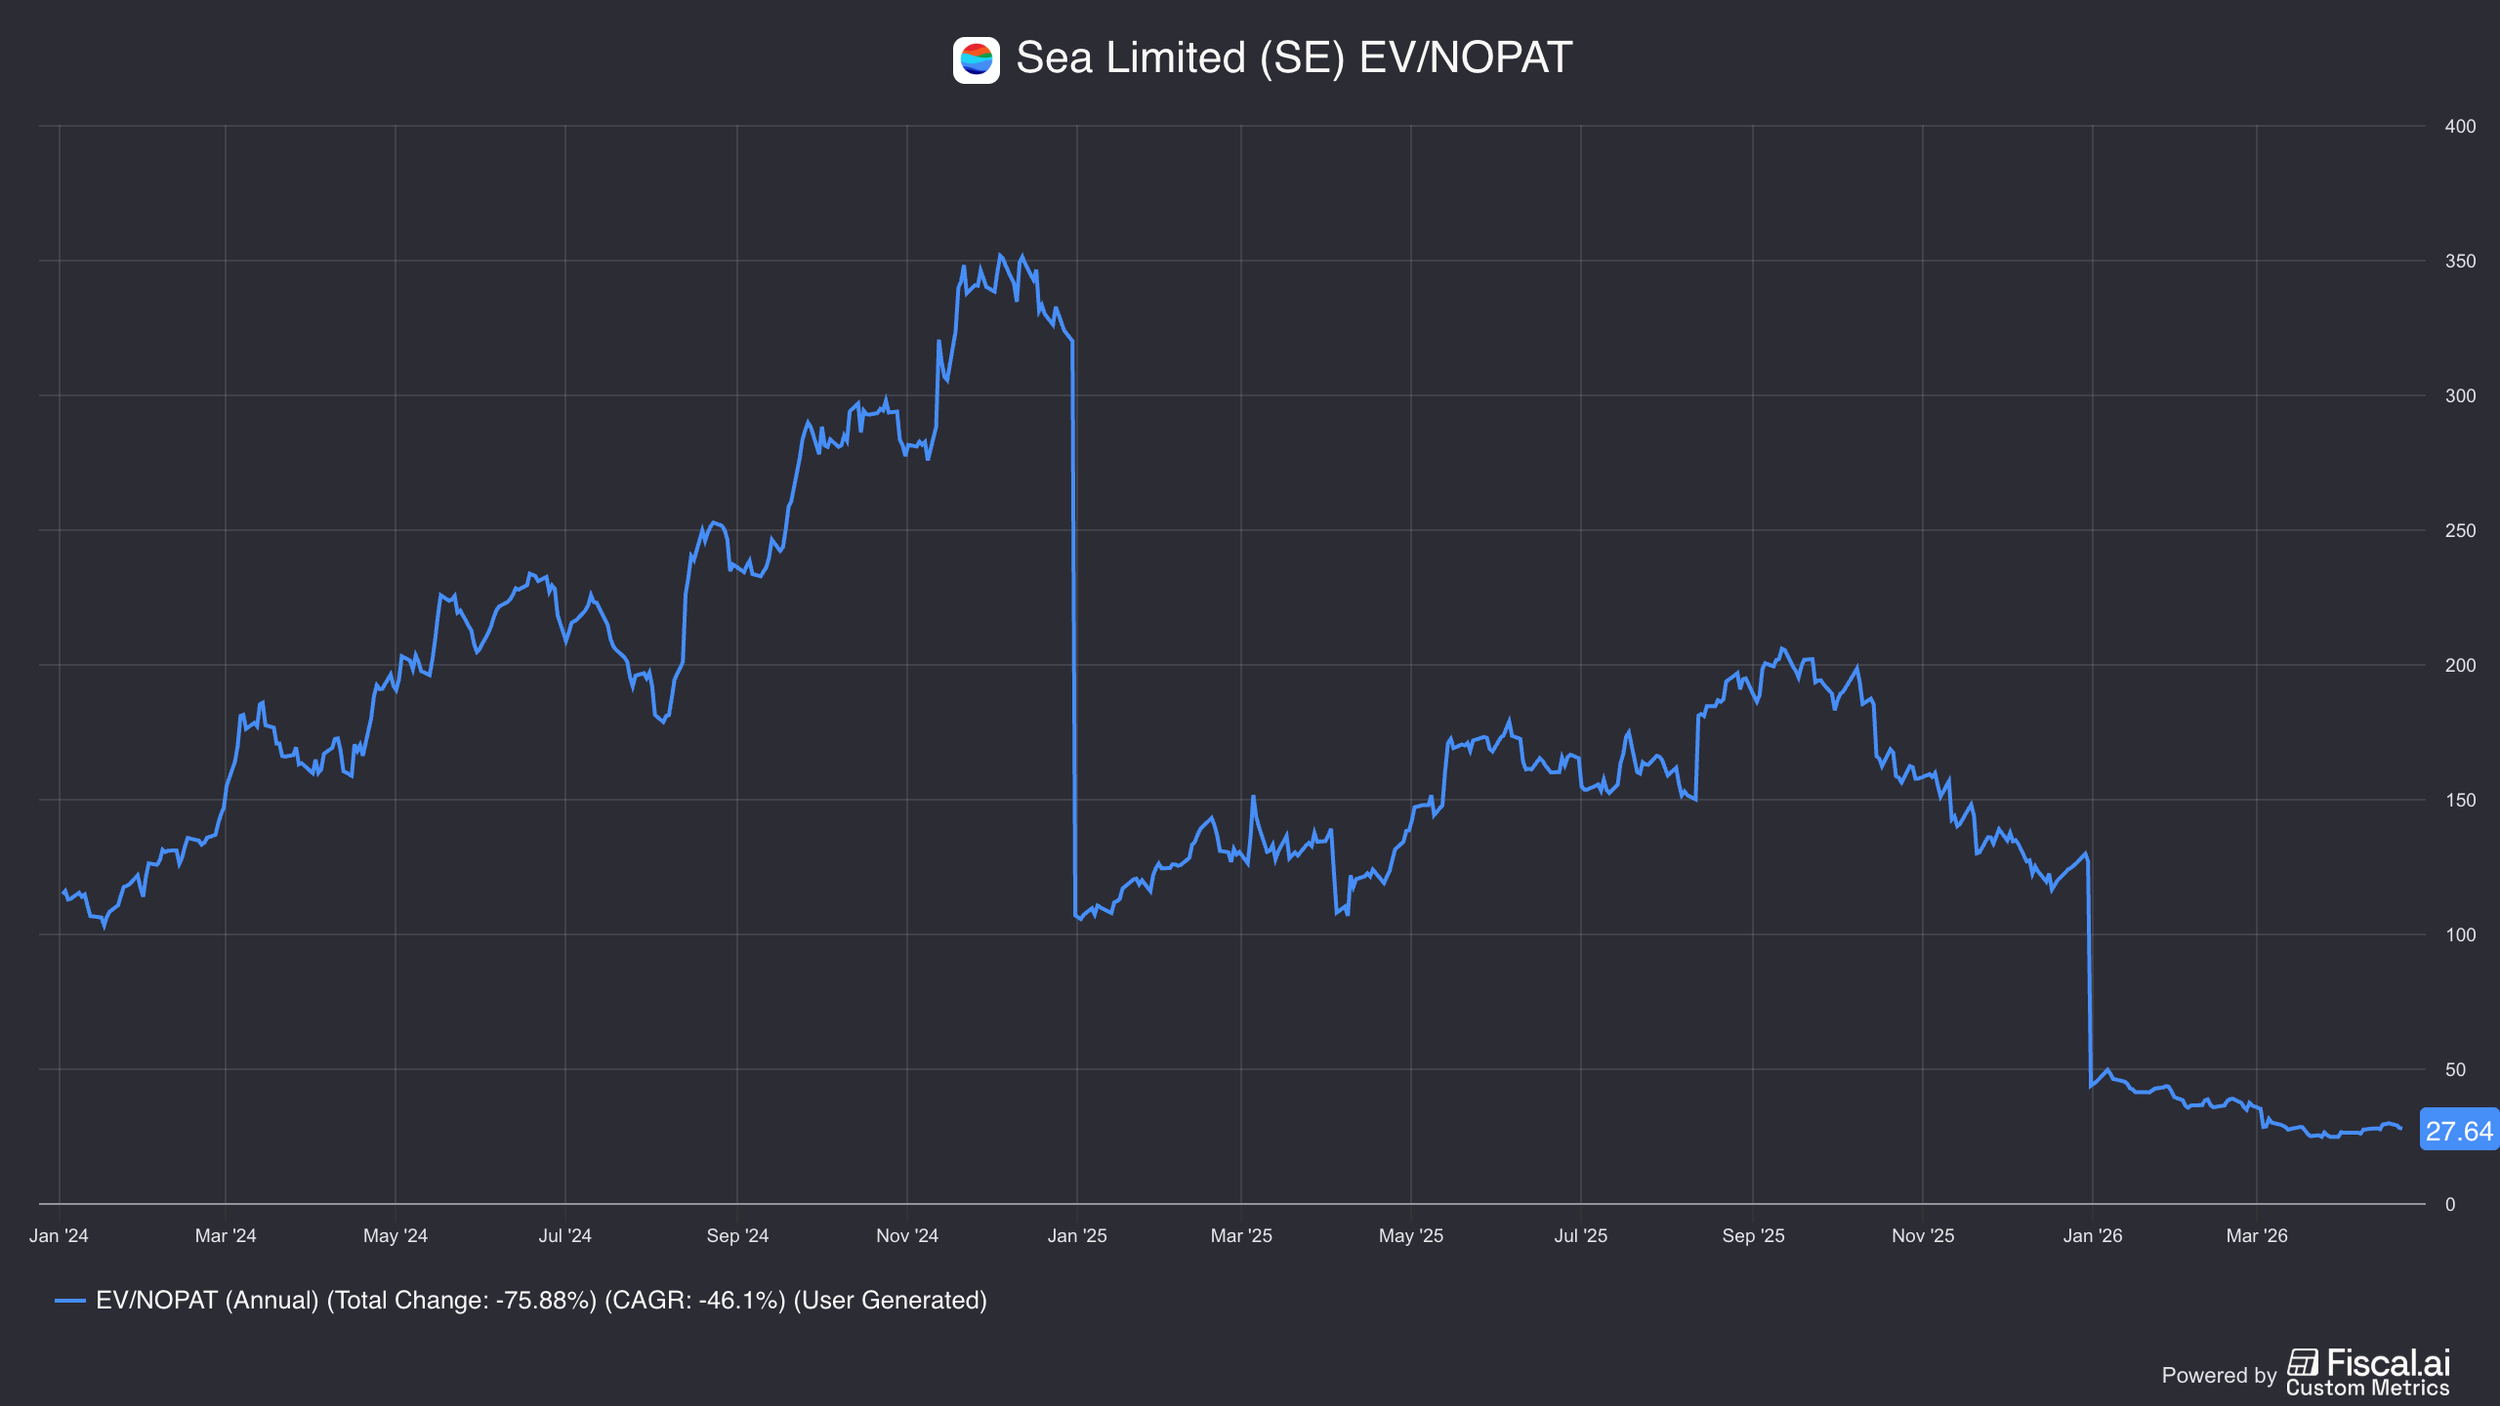The height and width of the screenshot is (1406, 2500).
Task: Click the Powered by text
Action: (2218, 1375)
